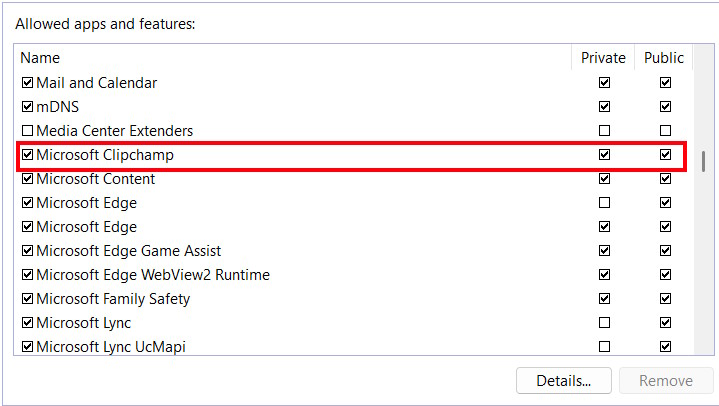This screenshot has height=406, width=719.
Task: Click the Private column header
Action: pyautogui.click(x=603, y=58)
